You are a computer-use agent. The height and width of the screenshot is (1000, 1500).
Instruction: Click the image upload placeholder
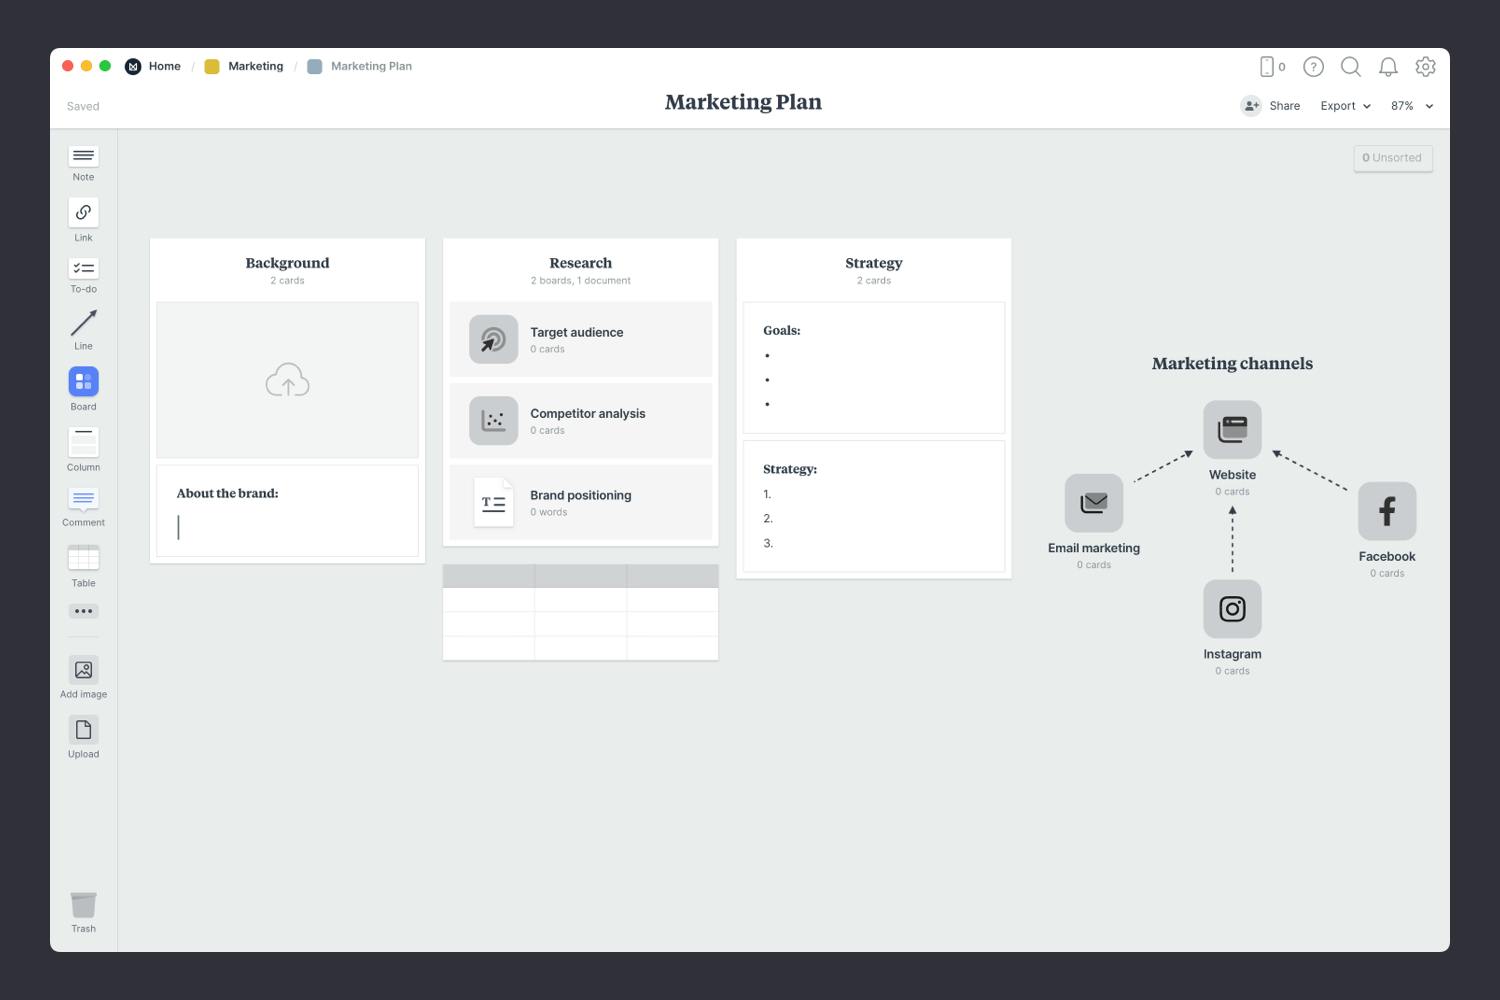click(x=287, y=380)
